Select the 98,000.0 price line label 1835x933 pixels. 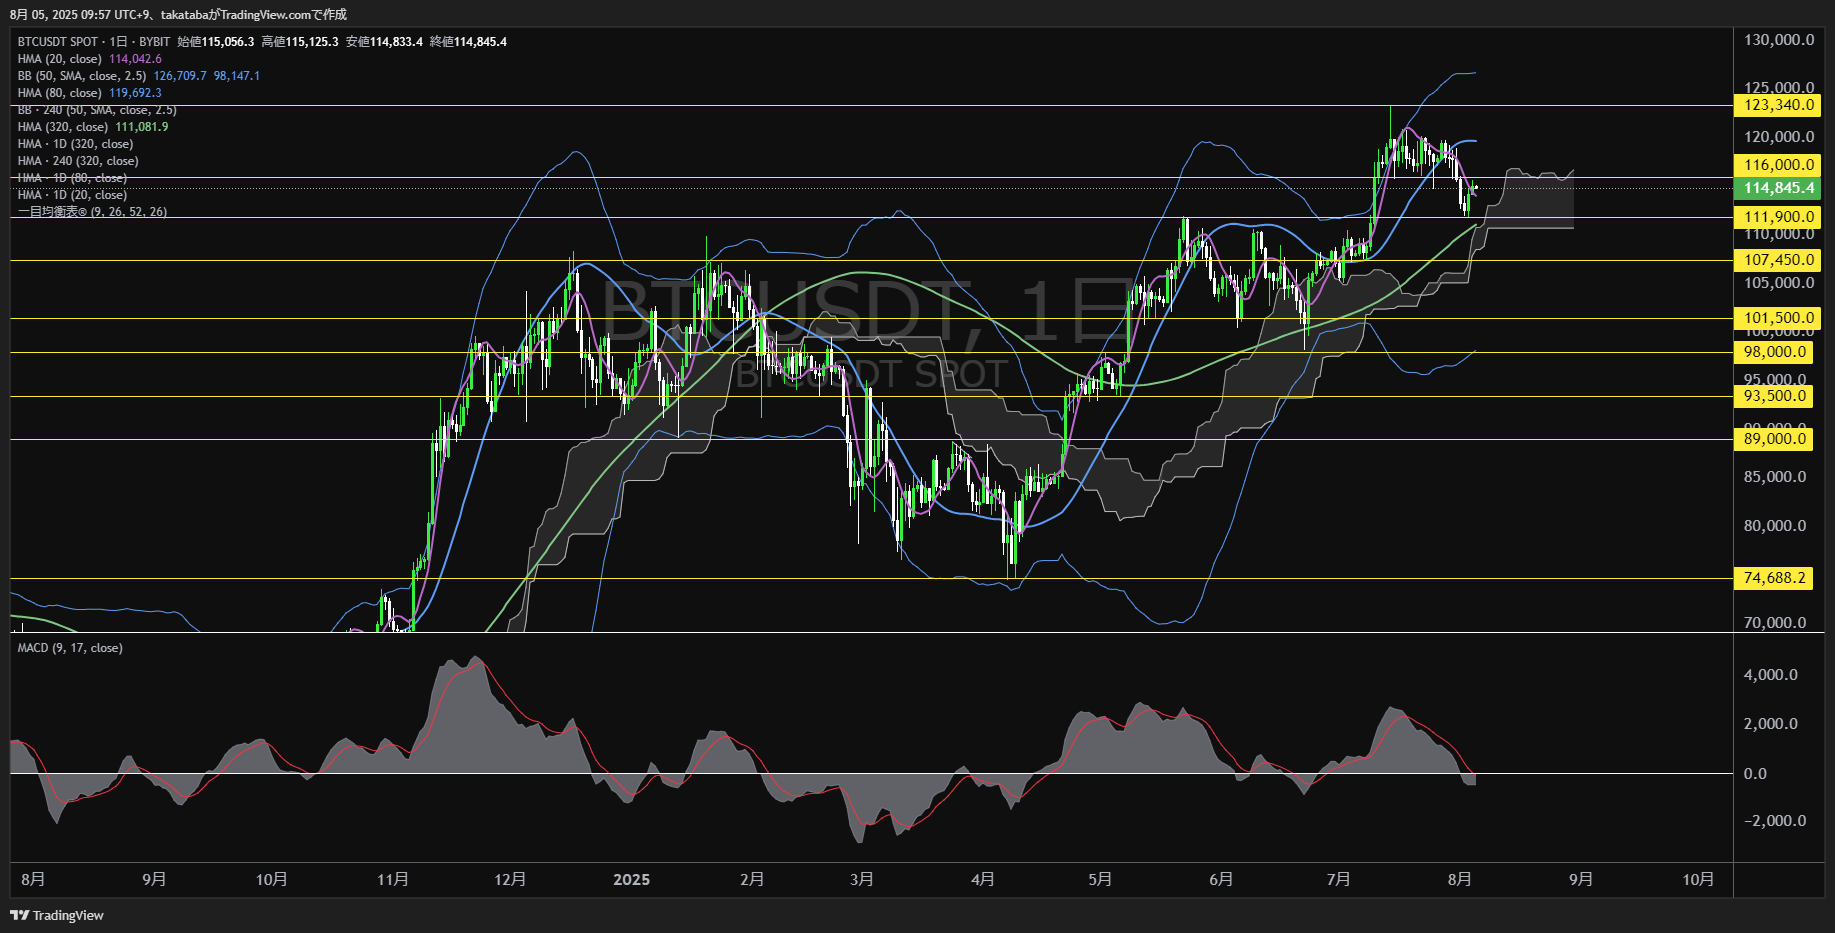tap(1775, 352)
